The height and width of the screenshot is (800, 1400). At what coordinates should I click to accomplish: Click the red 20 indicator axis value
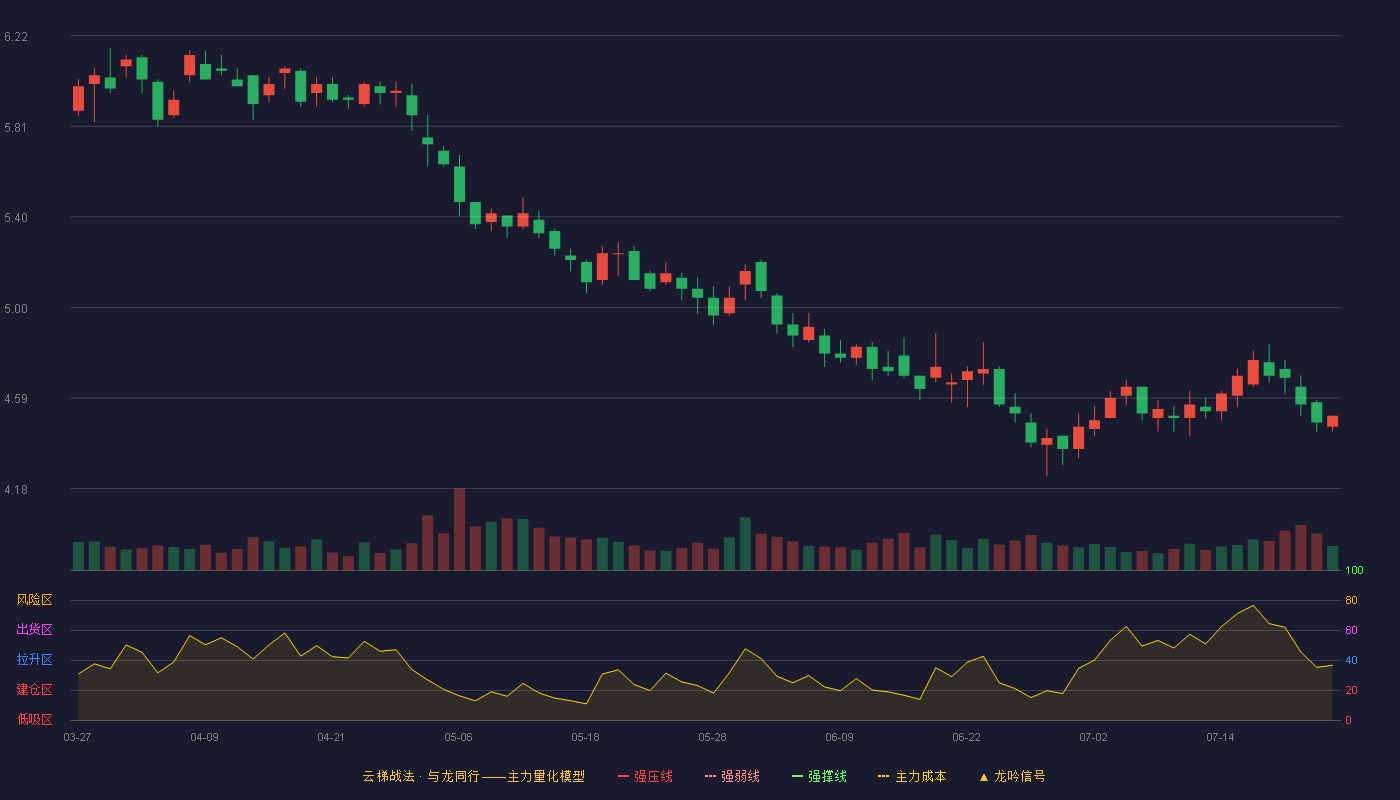[x=1351, y=690]
